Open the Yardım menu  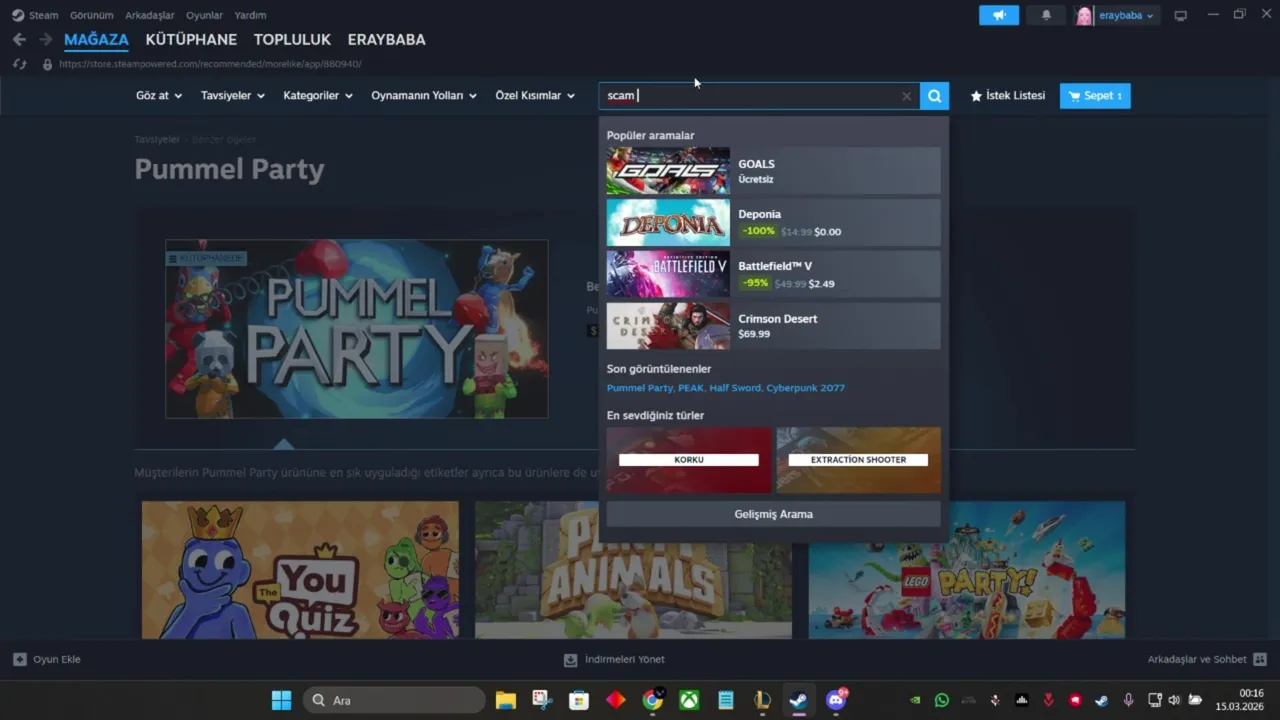point(250,15)
